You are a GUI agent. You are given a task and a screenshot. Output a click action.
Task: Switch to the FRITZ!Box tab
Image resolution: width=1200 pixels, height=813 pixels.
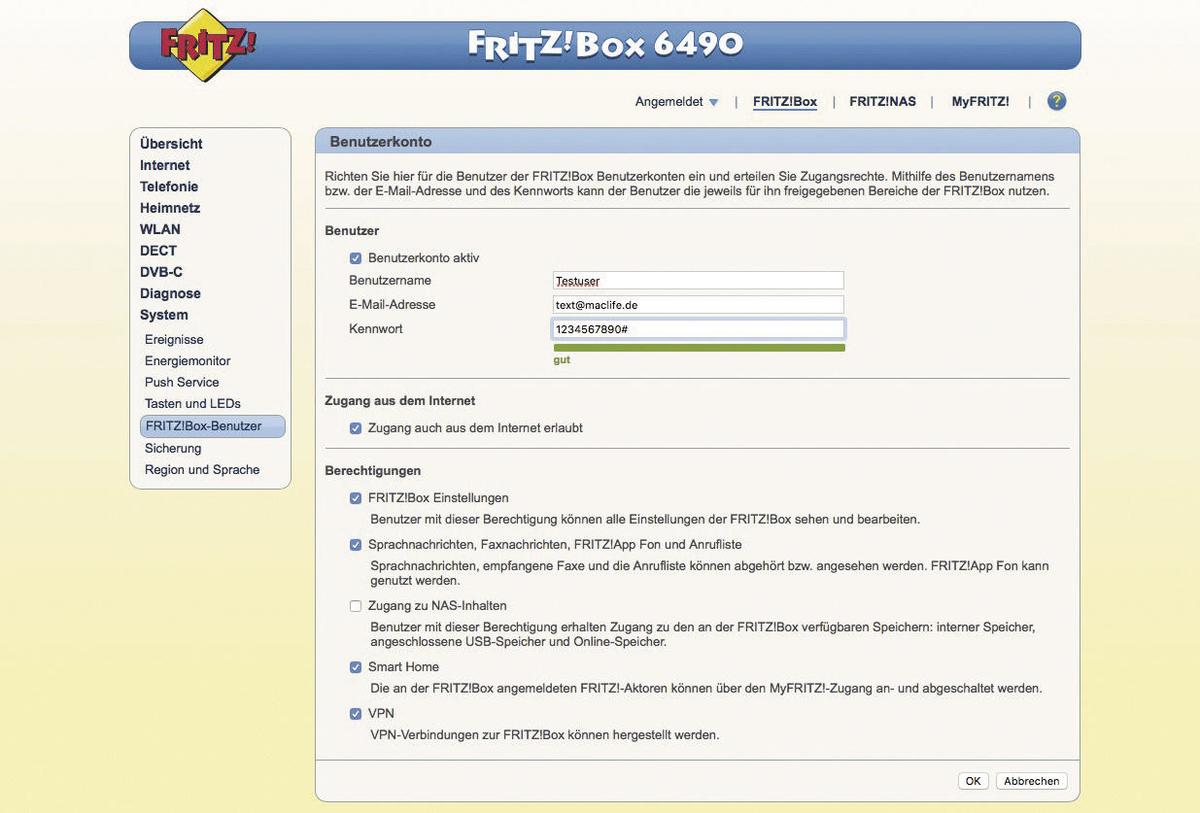pos(785,102)
